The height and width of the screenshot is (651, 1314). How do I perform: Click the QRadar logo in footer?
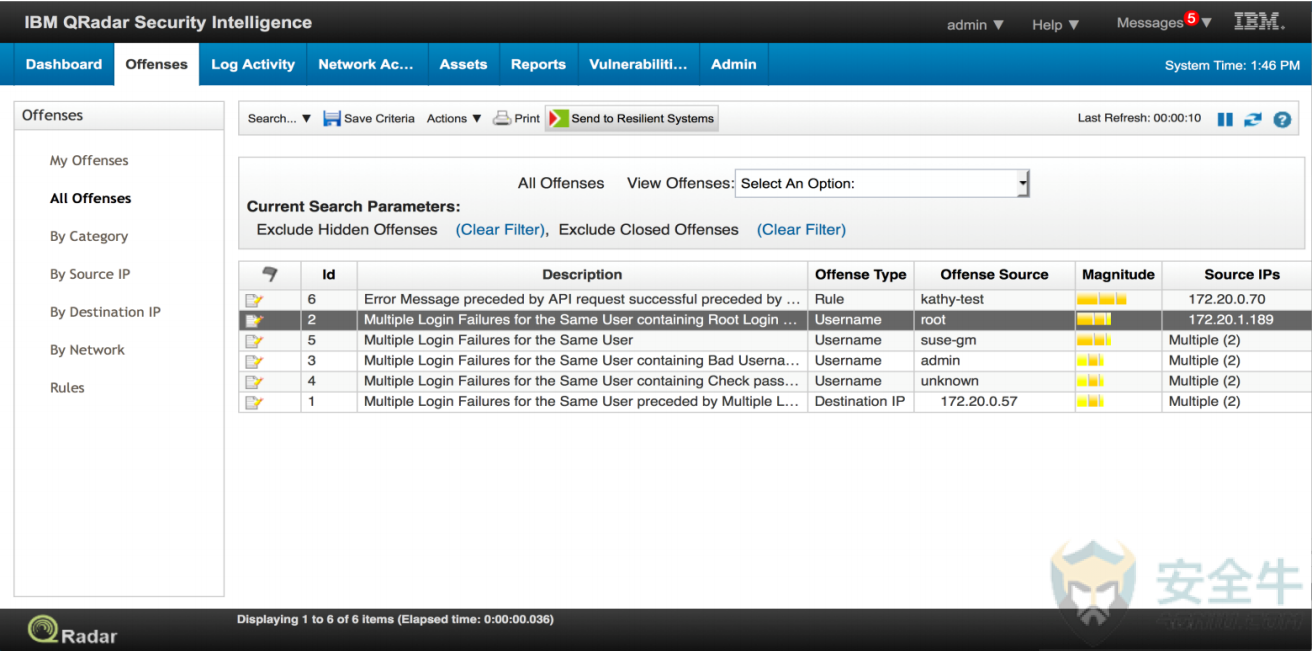click(x=73, y=630)
